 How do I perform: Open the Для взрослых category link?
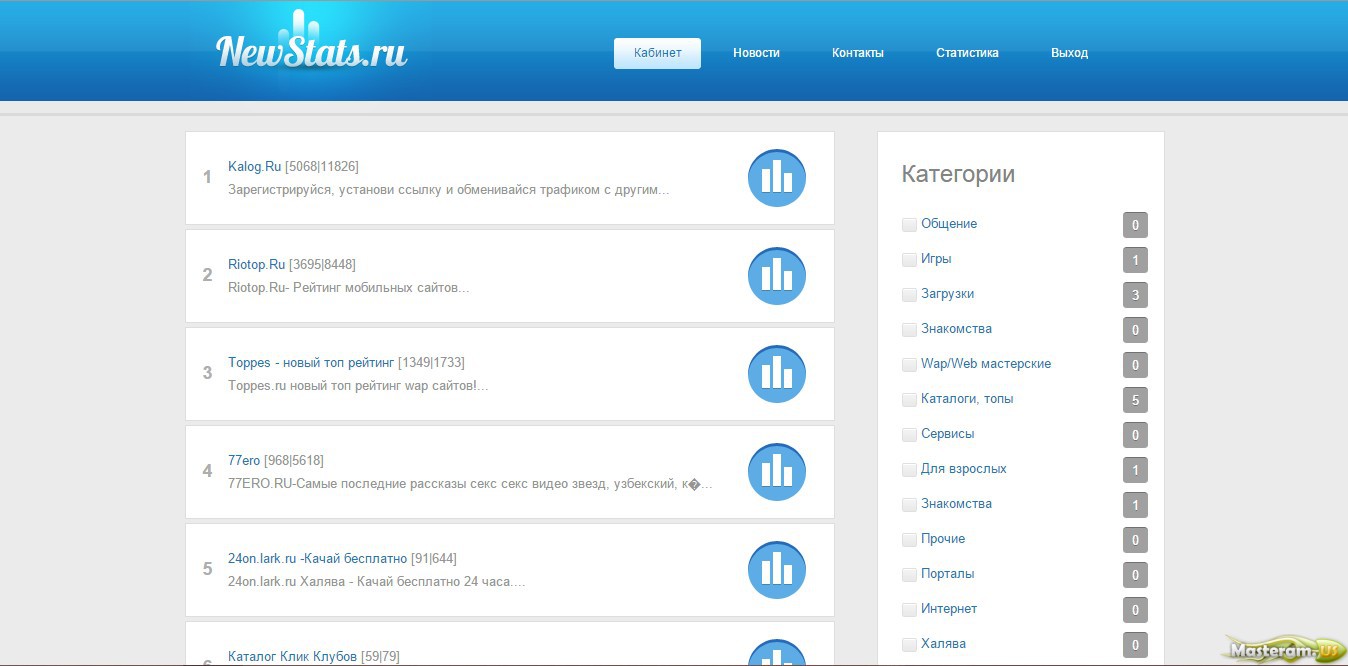point(964,469)
